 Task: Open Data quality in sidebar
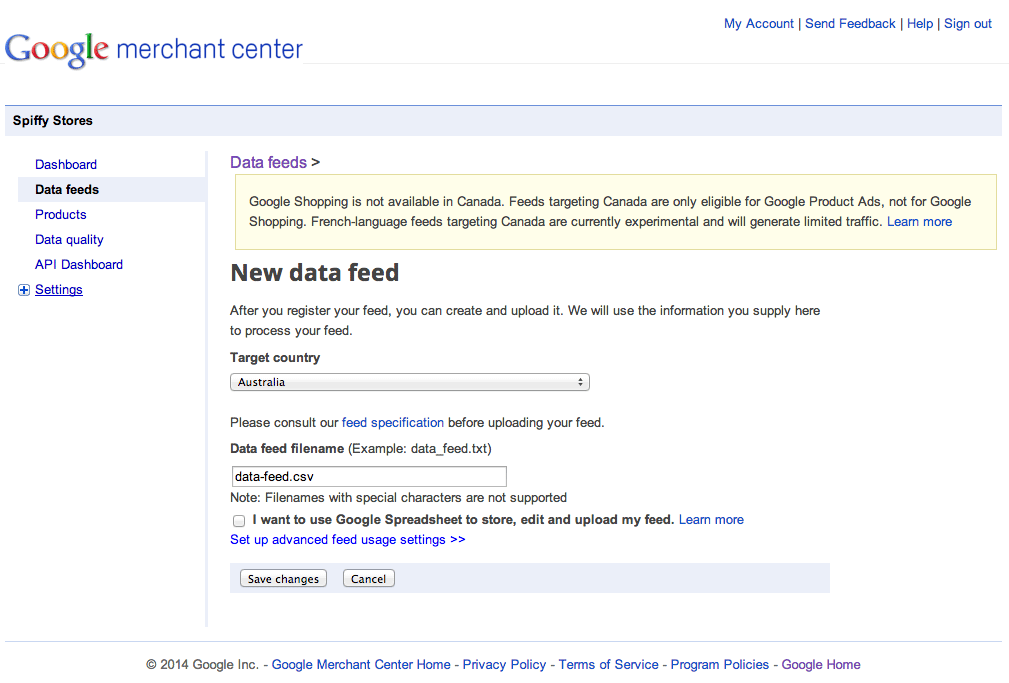[x=69, y=240]
